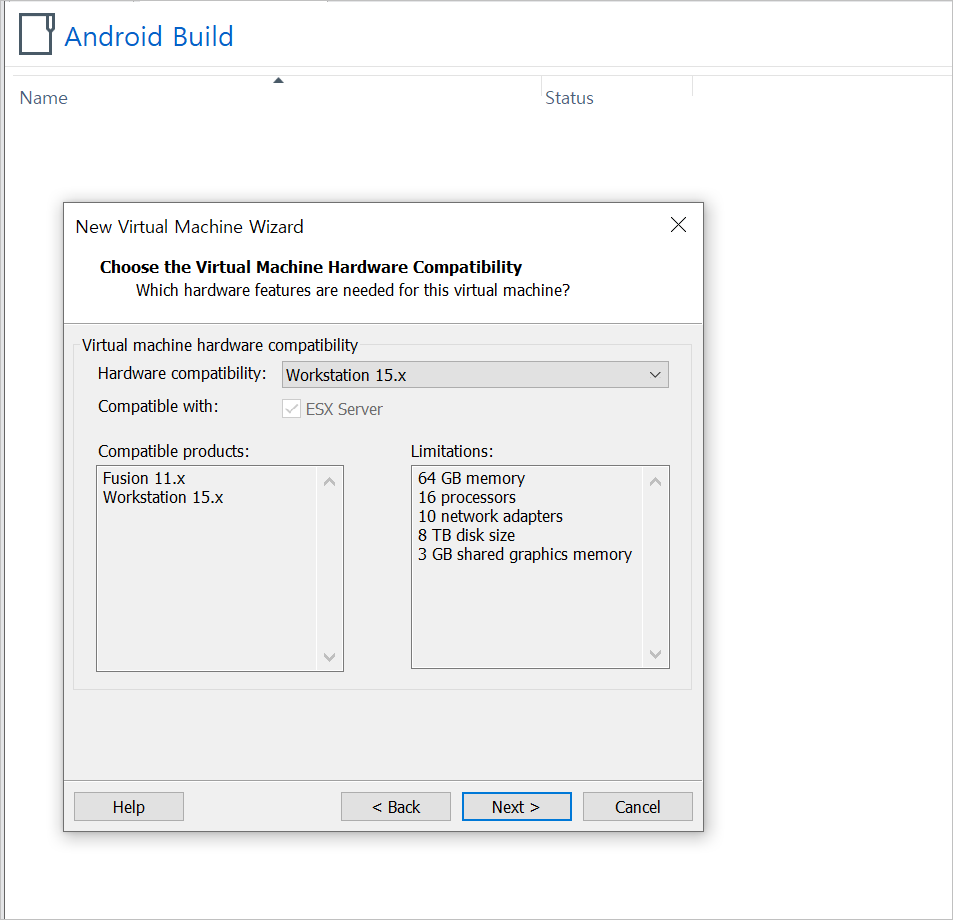Screen dimensions: 953x920
Task: Click down arrow of Limitations scrollbar
Action: click(x=655, y=654)
